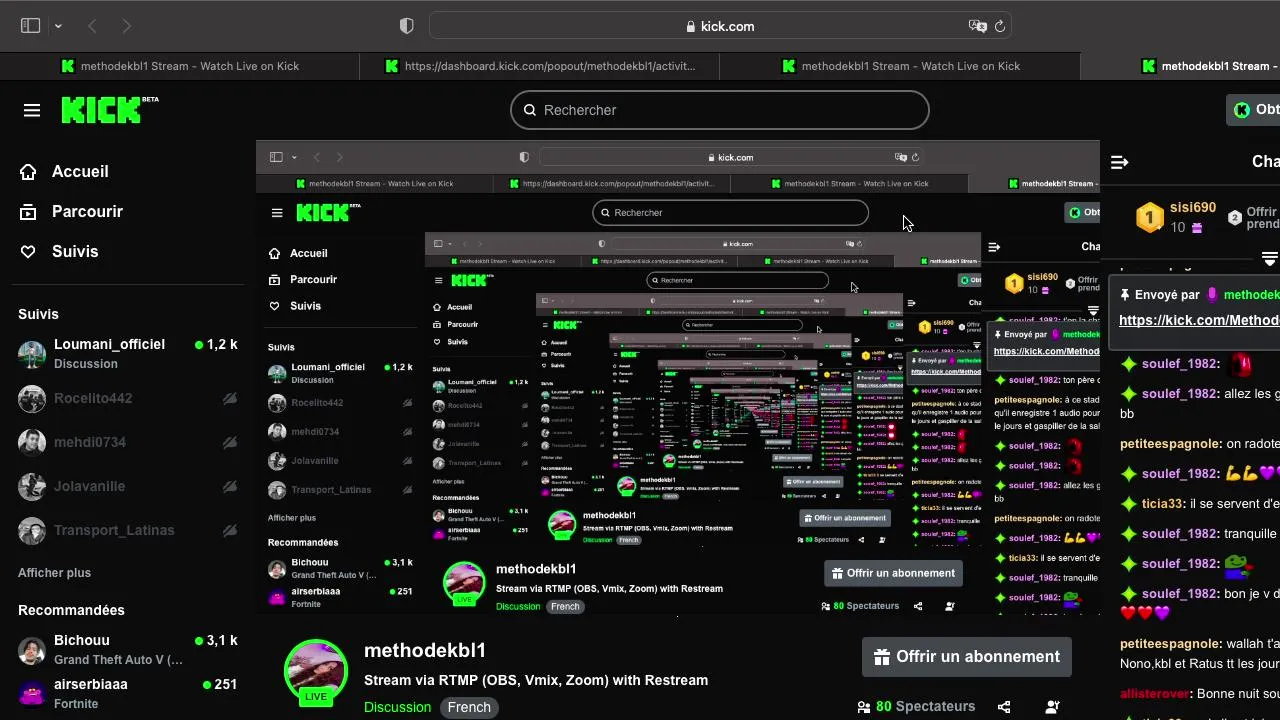This screenshot has height=720, width=1280.
Task: Open mehdi0734 offline channel
Action: (128, 442)
